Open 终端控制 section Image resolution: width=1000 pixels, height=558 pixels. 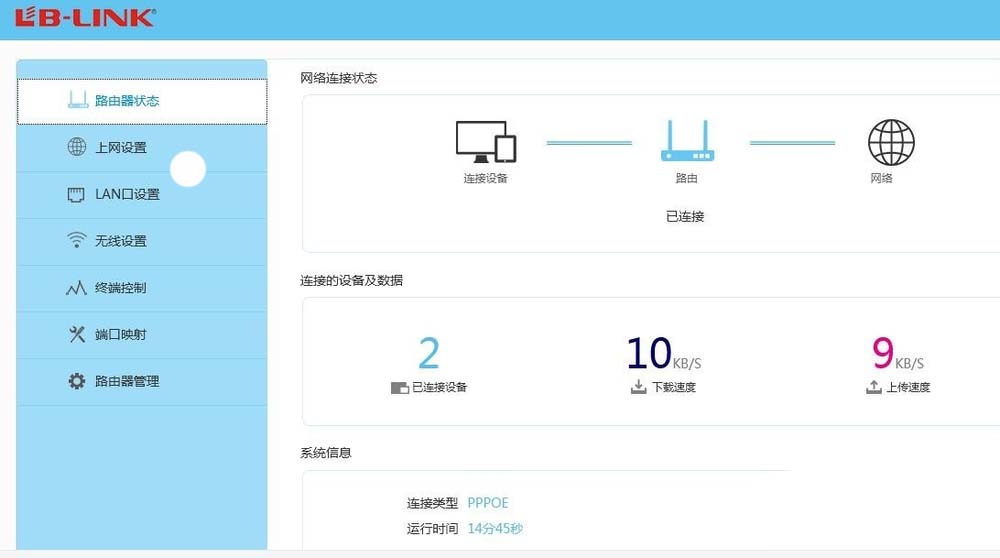[142, 288]
